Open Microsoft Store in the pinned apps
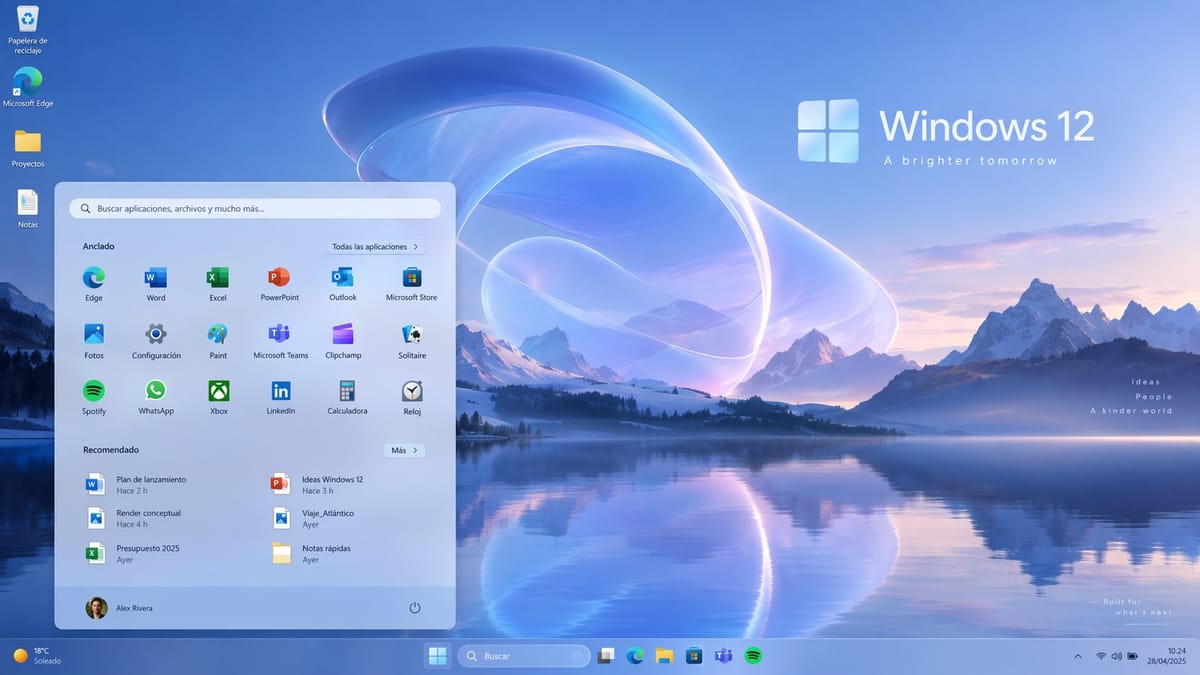The image size is (1200, 675). click(412, 283)
